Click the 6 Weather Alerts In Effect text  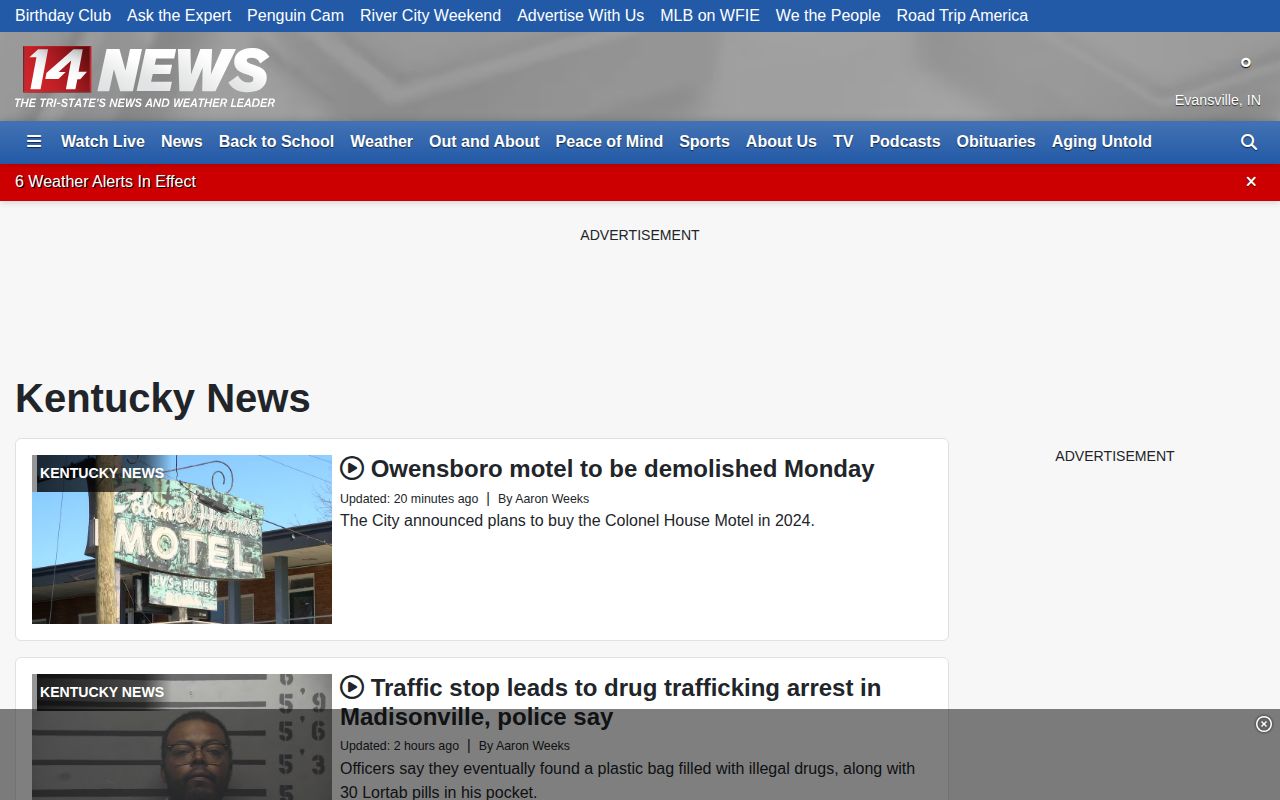(105, 182)
